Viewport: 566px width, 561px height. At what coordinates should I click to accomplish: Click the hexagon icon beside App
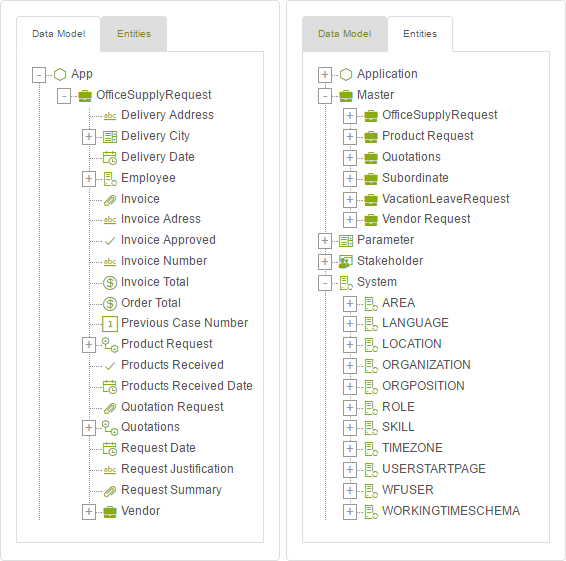(60, 75)
